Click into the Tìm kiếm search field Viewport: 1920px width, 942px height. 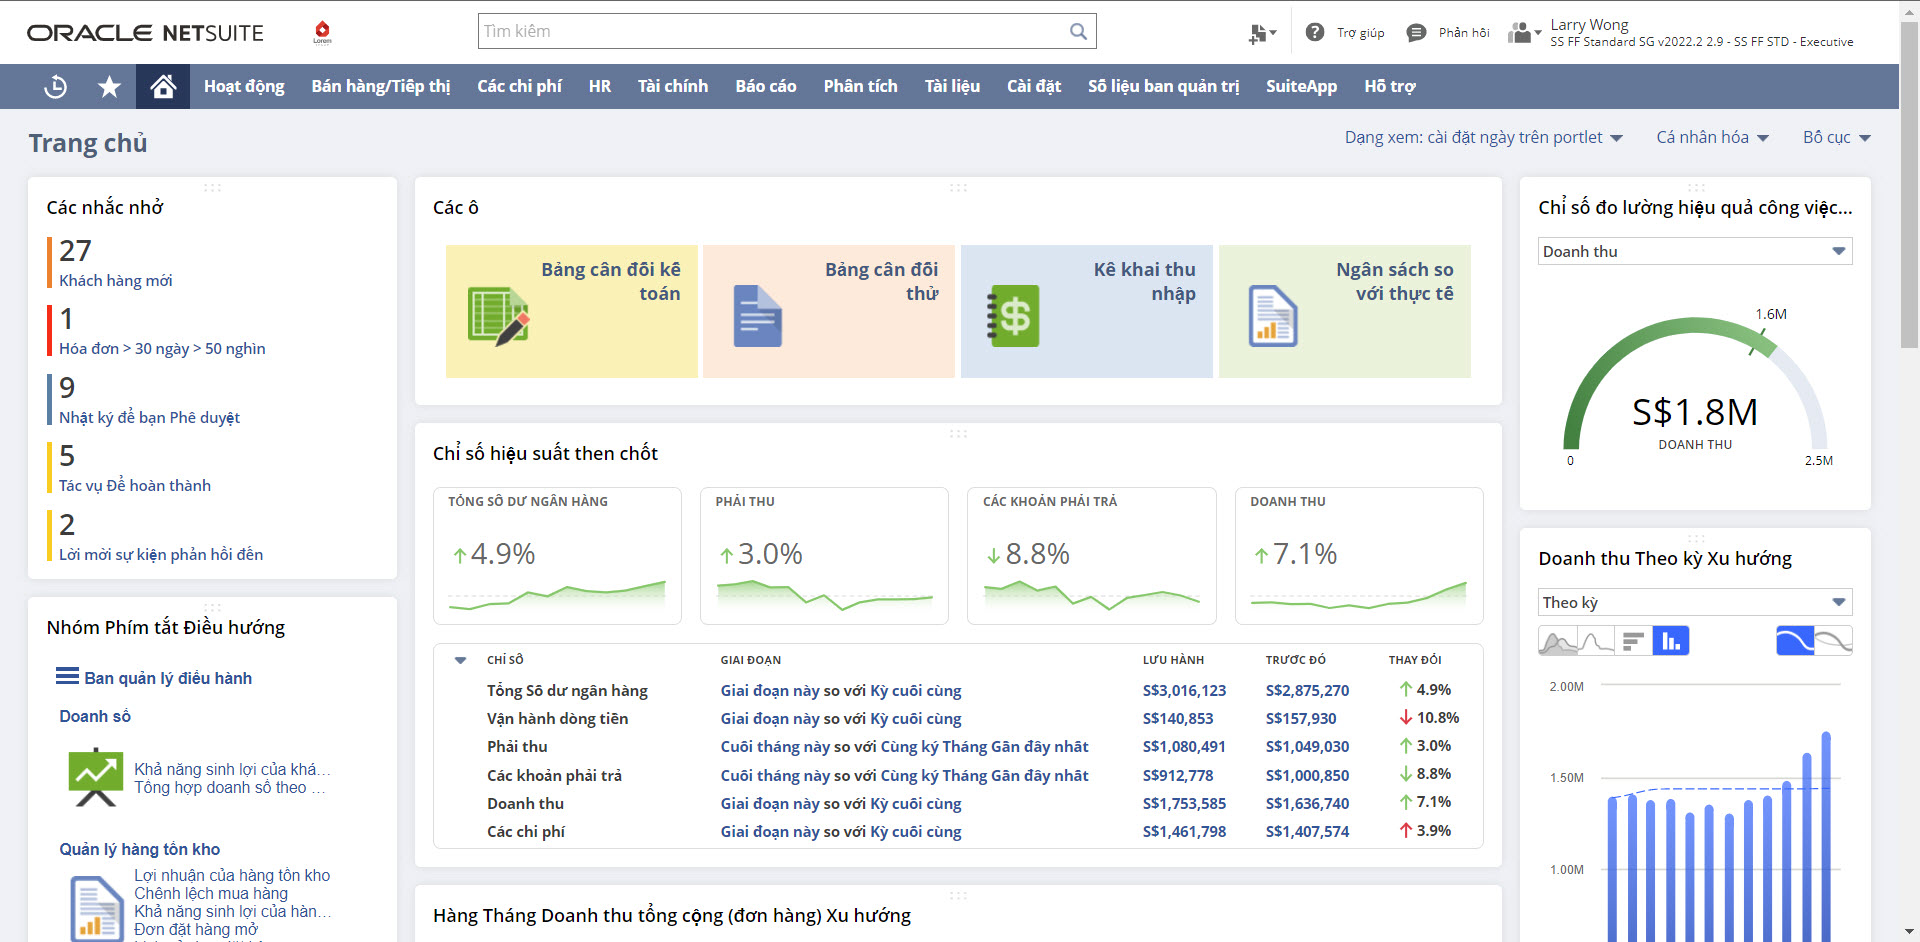(x=775, y=31)
